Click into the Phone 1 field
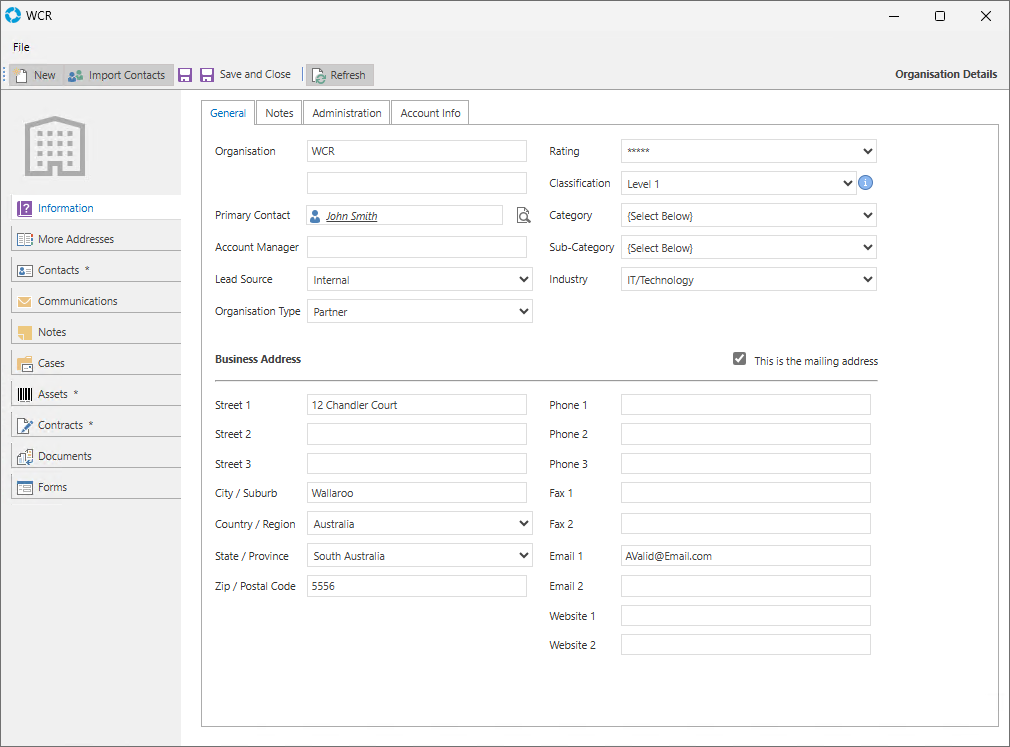Screen dimensions: 1010x747 pyautogui.click(x=745, y=405)
